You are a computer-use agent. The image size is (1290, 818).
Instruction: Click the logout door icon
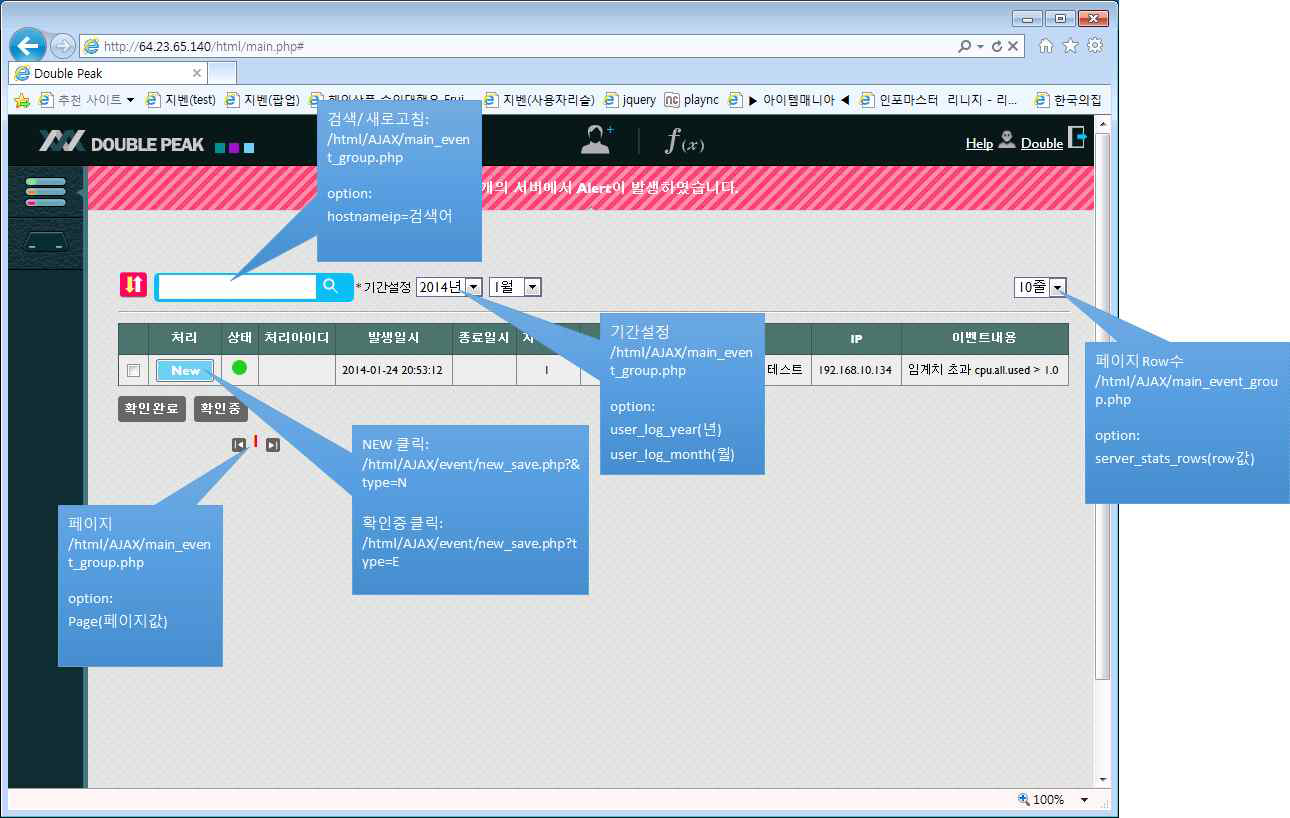pos(1077,139)
